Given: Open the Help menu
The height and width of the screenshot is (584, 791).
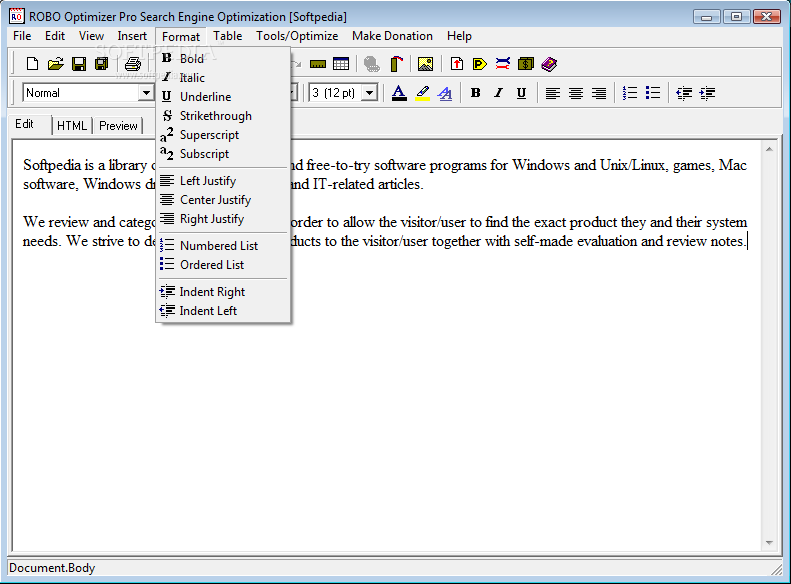Looking at the screenshot, I should pyautogui.click(x=459, y=36).
